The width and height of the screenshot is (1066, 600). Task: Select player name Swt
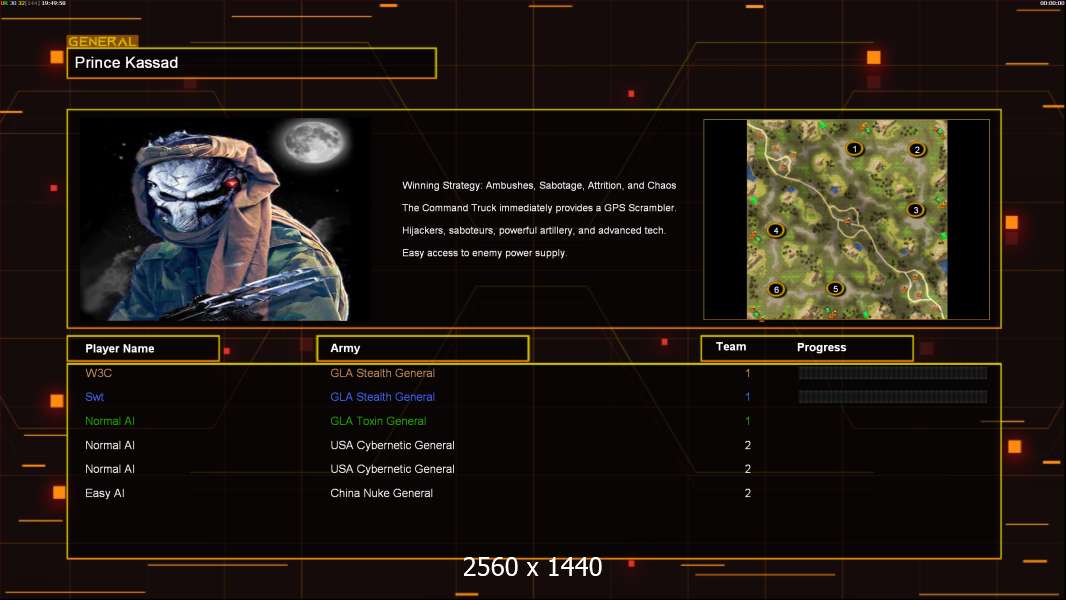94,397
